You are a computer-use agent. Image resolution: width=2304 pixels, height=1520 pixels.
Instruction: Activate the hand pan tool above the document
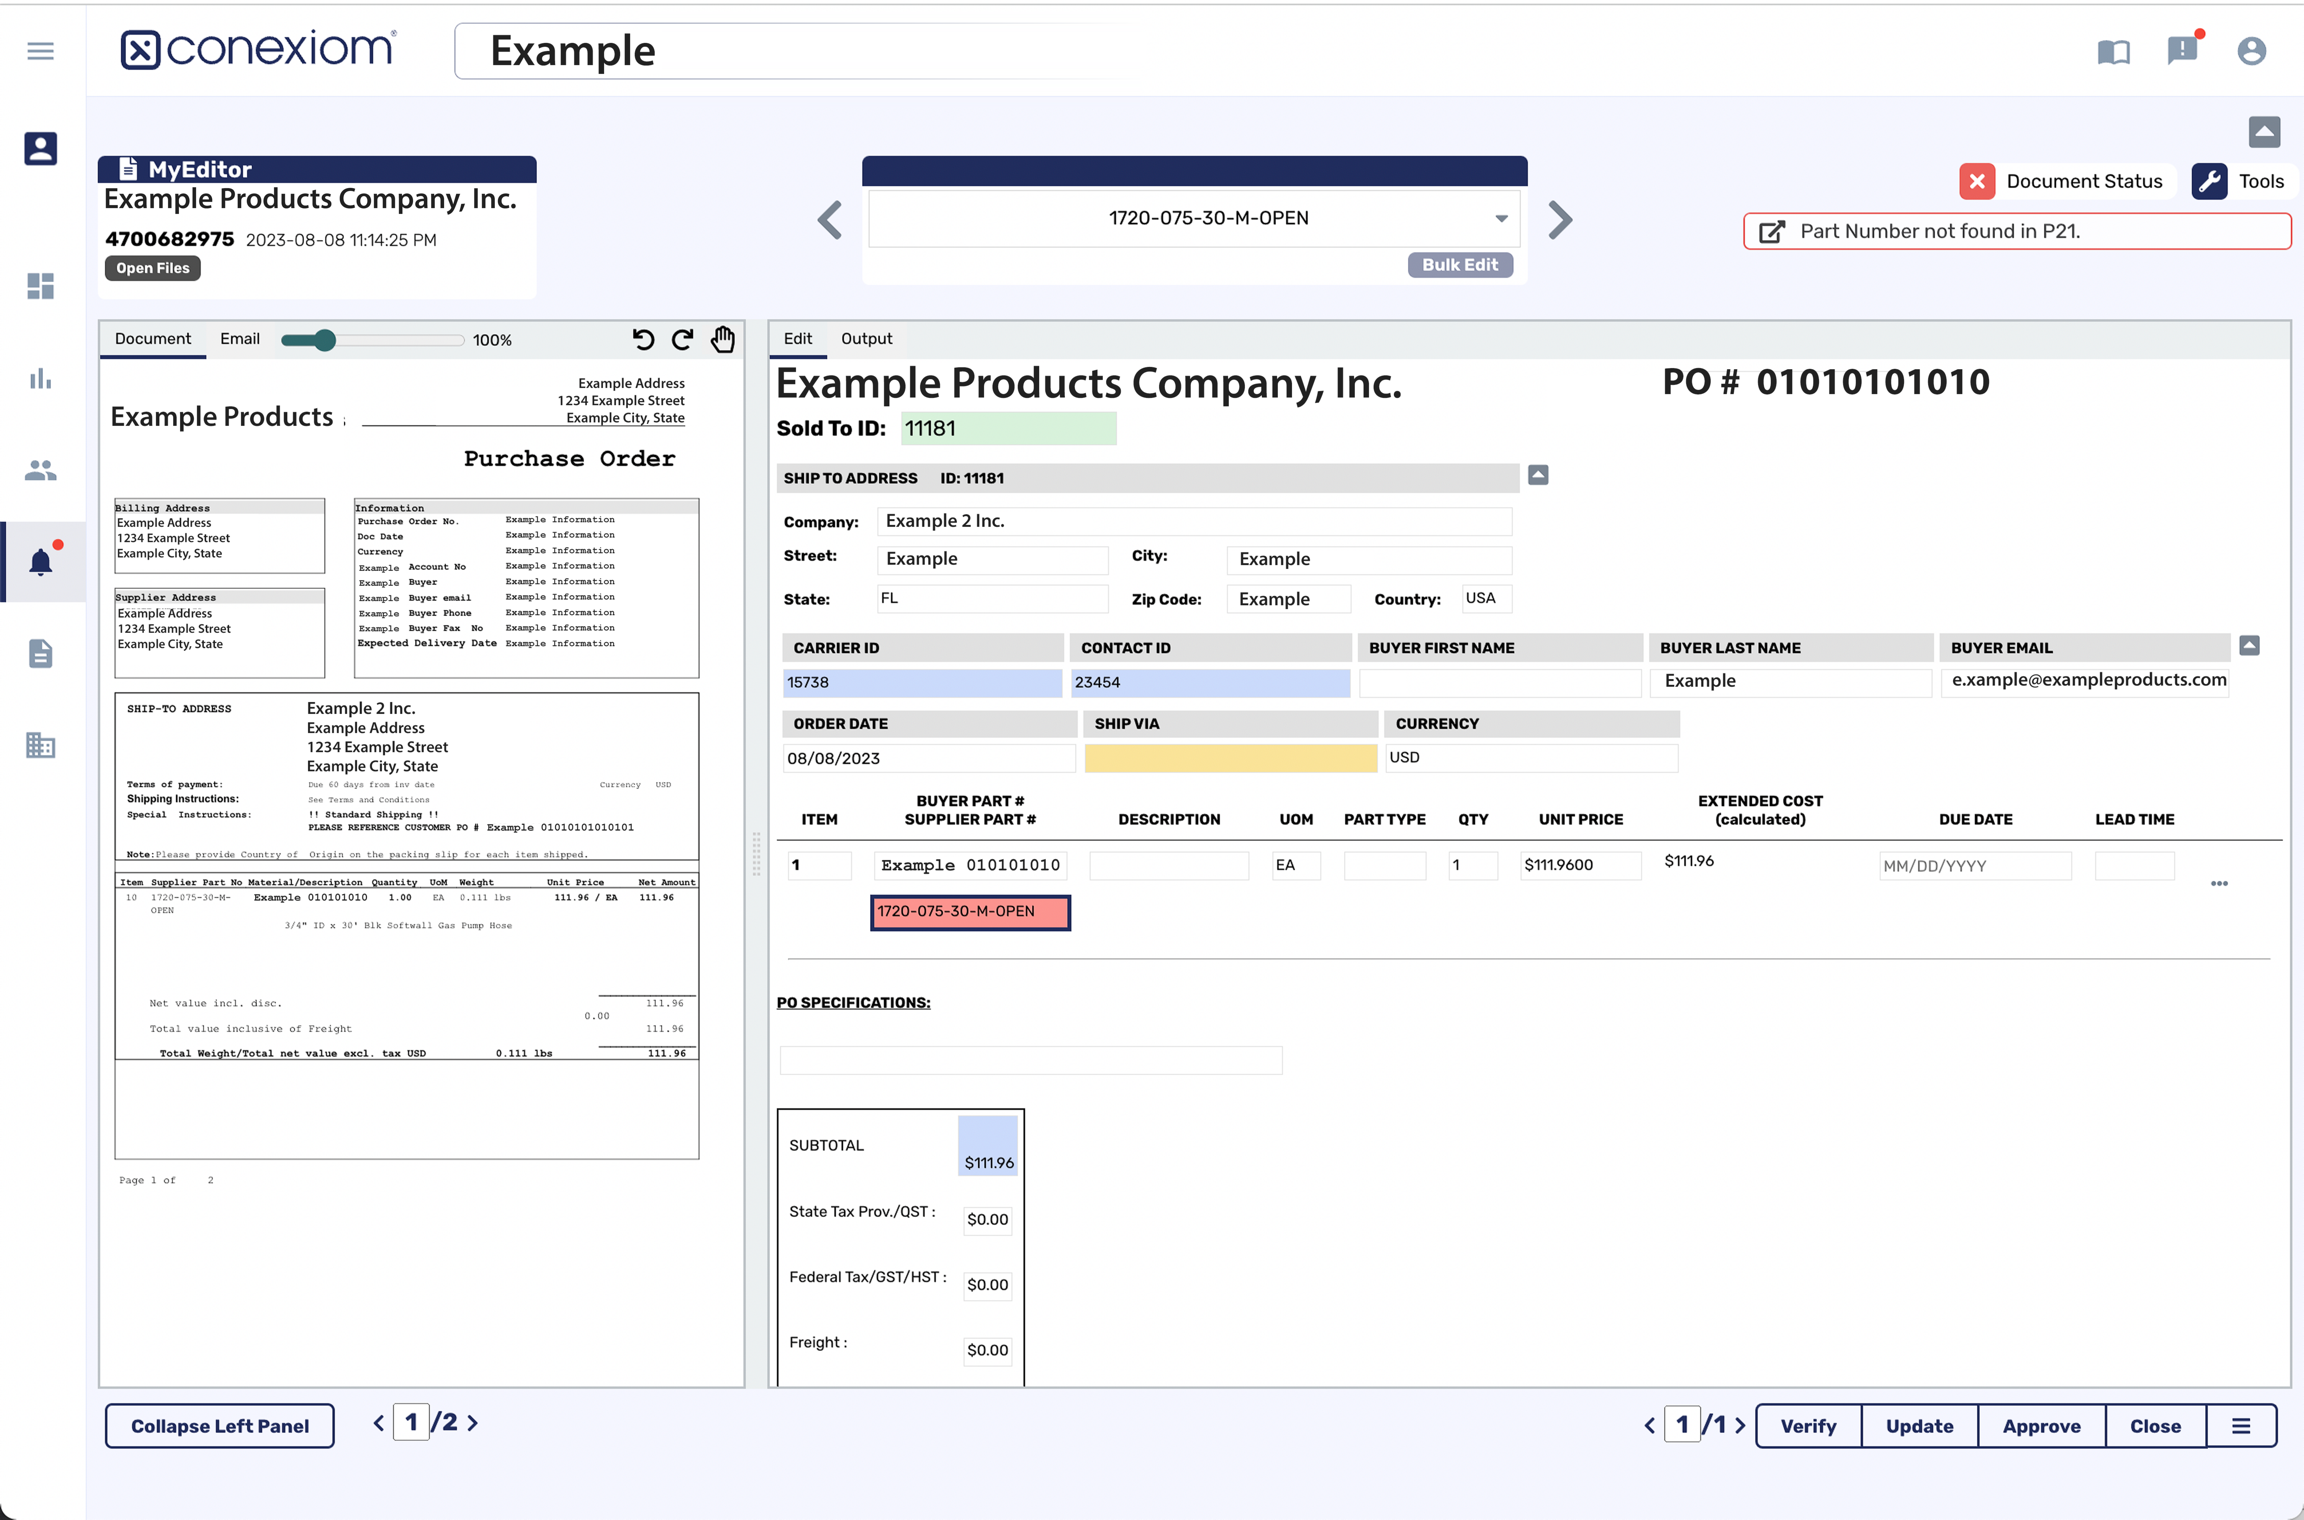(x=722, y=339)
